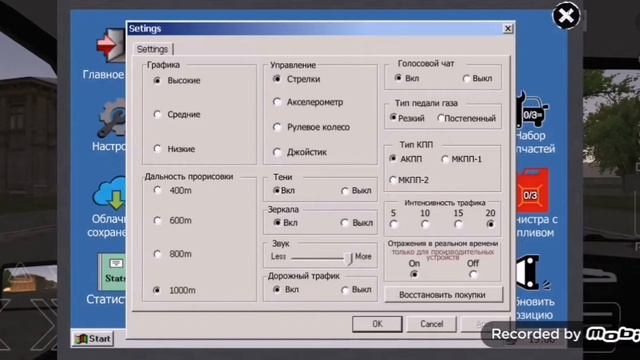Set draw distance to 400m
This screenshot has height=360, width=640.
[x=157, y=190]
